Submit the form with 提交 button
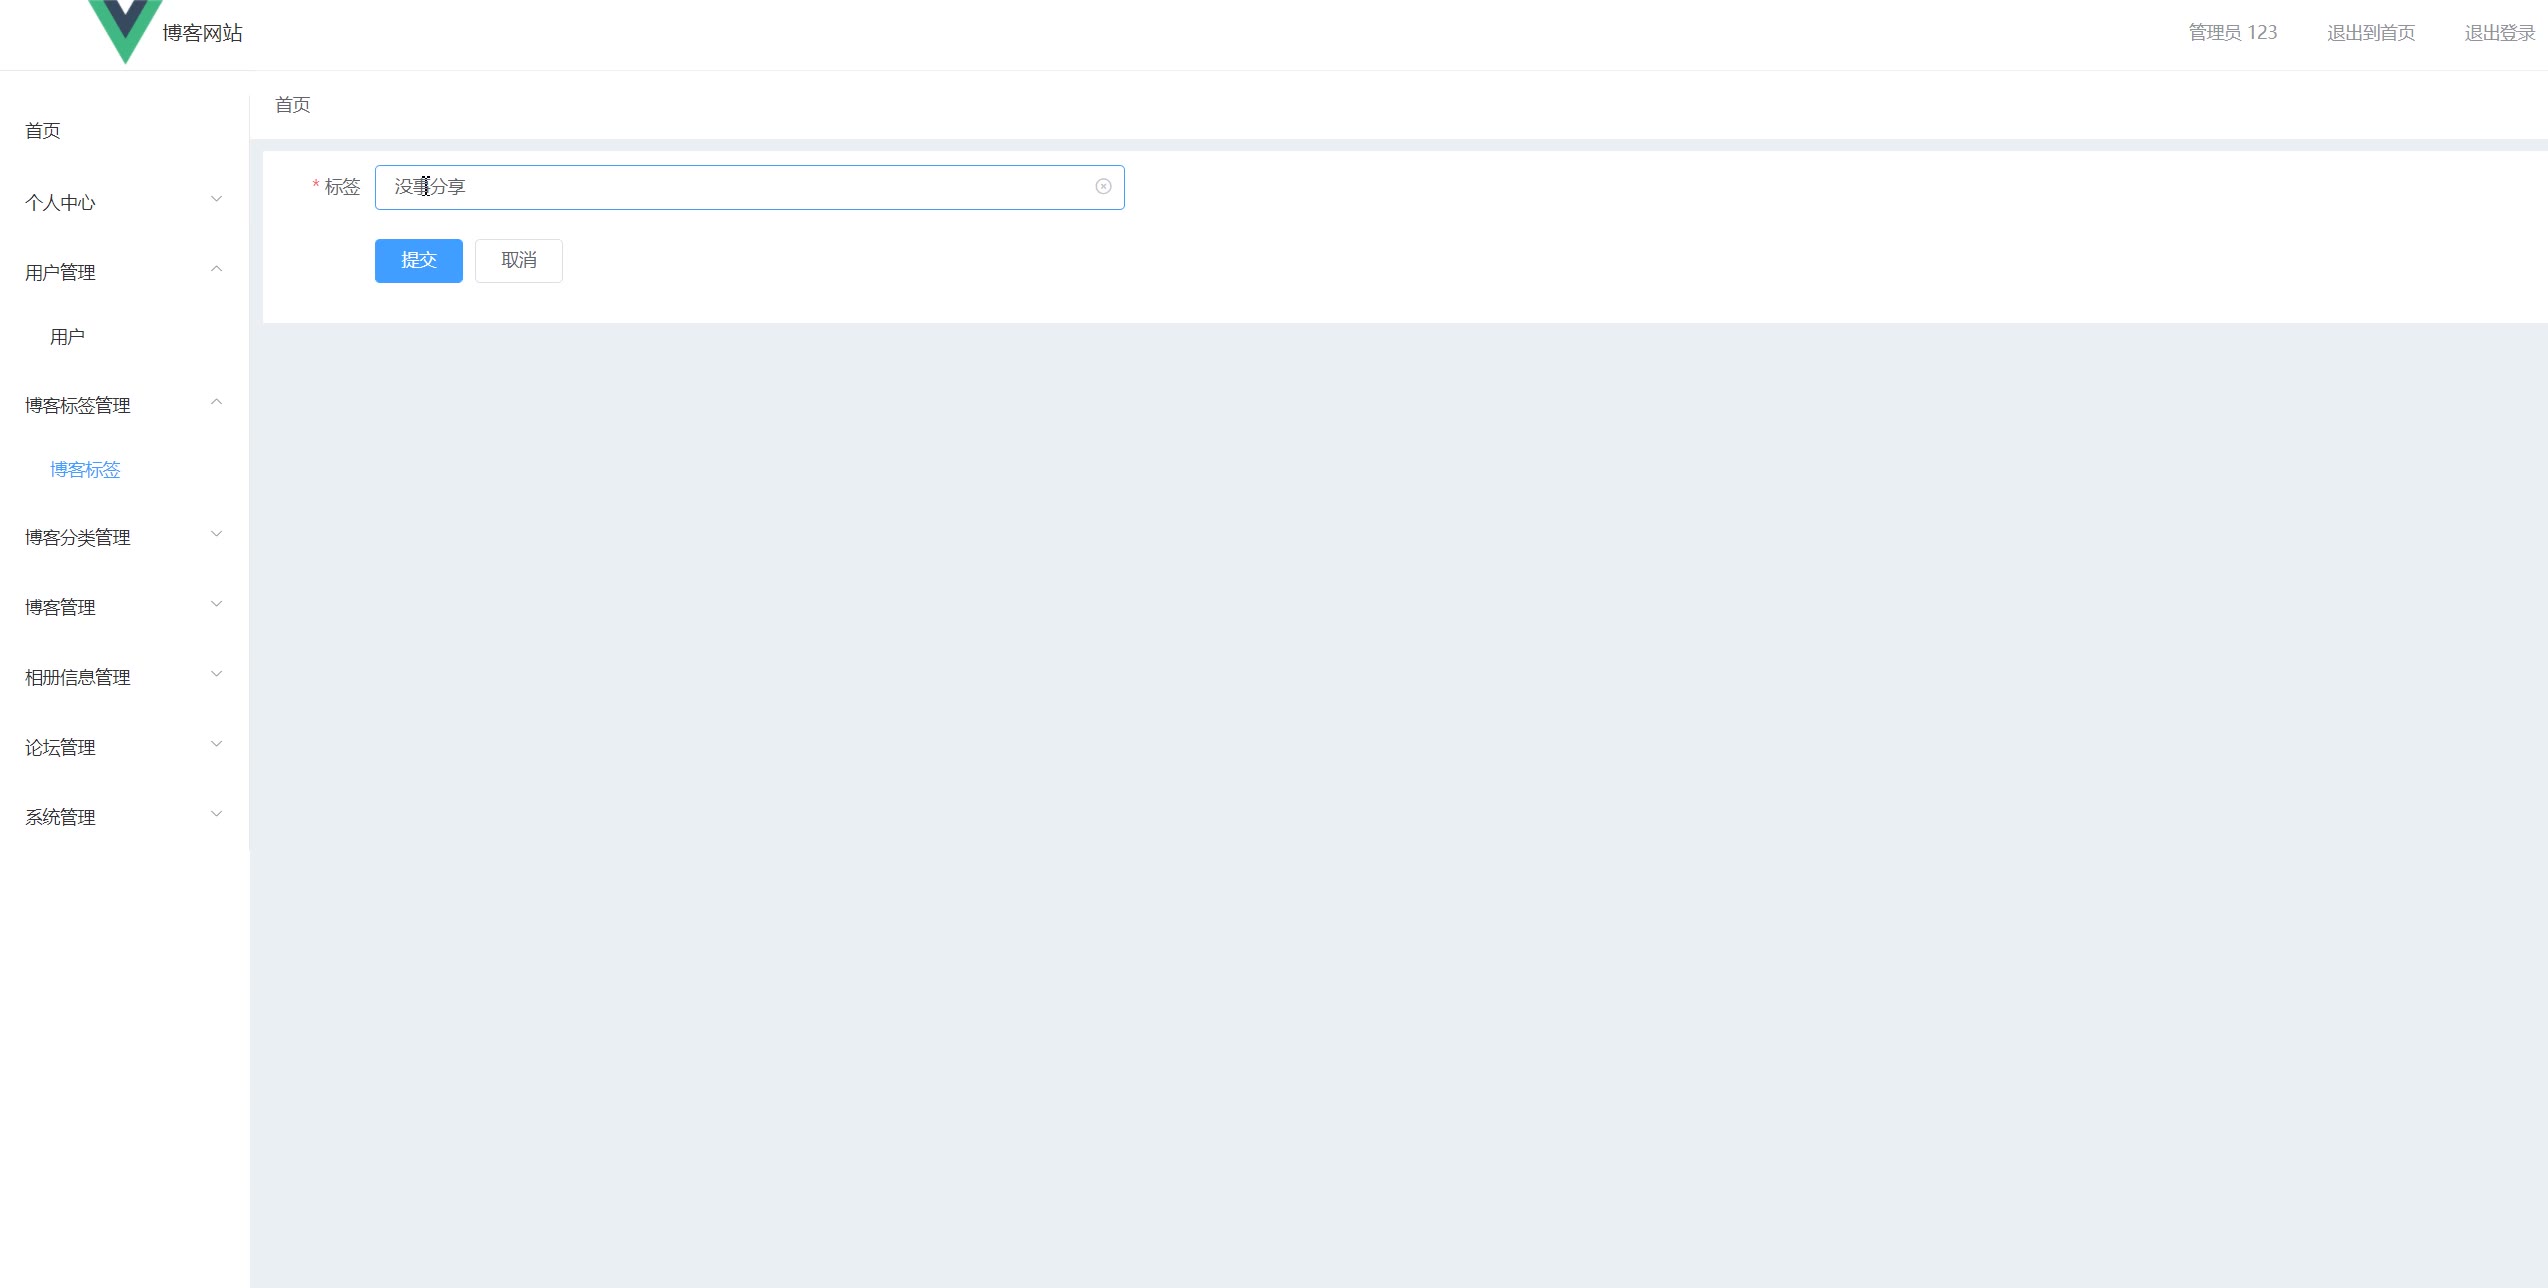 (x=419, y=261)
